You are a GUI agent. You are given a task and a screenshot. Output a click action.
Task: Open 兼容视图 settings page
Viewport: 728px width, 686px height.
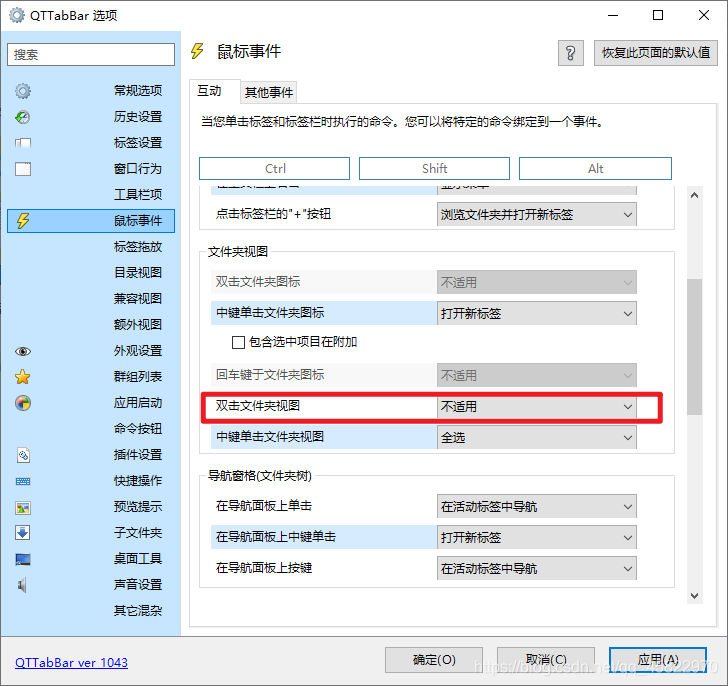coord(138,298)
